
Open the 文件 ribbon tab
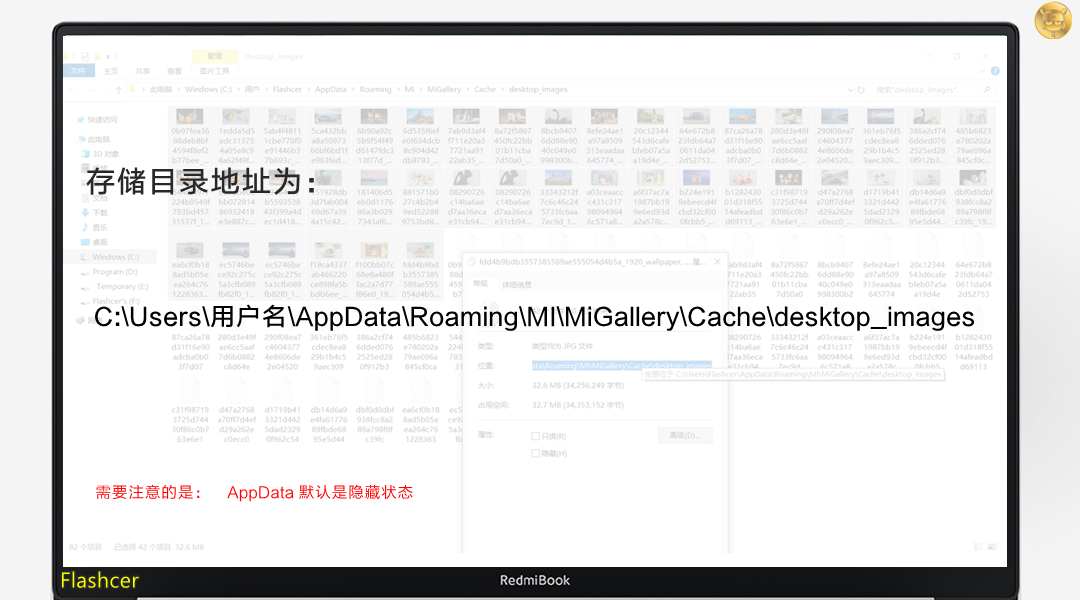[79, 71]
